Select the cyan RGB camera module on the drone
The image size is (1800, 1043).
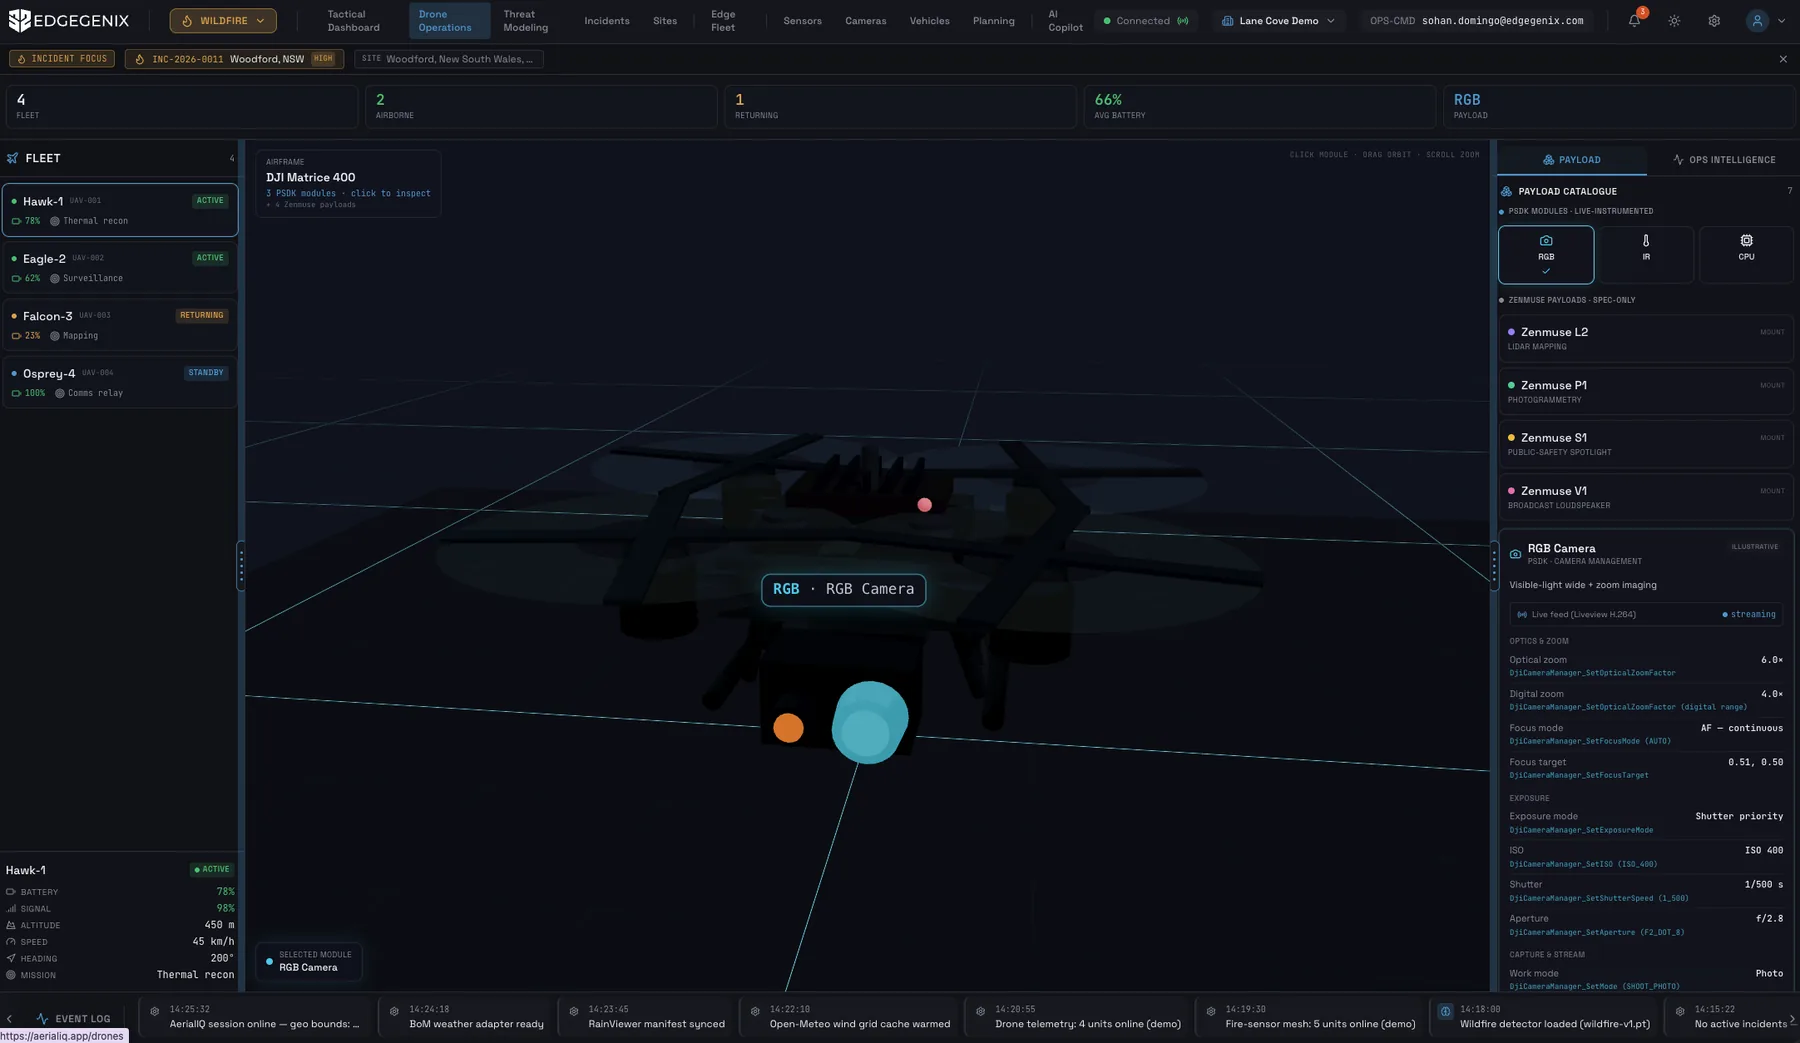pos(869,722)
